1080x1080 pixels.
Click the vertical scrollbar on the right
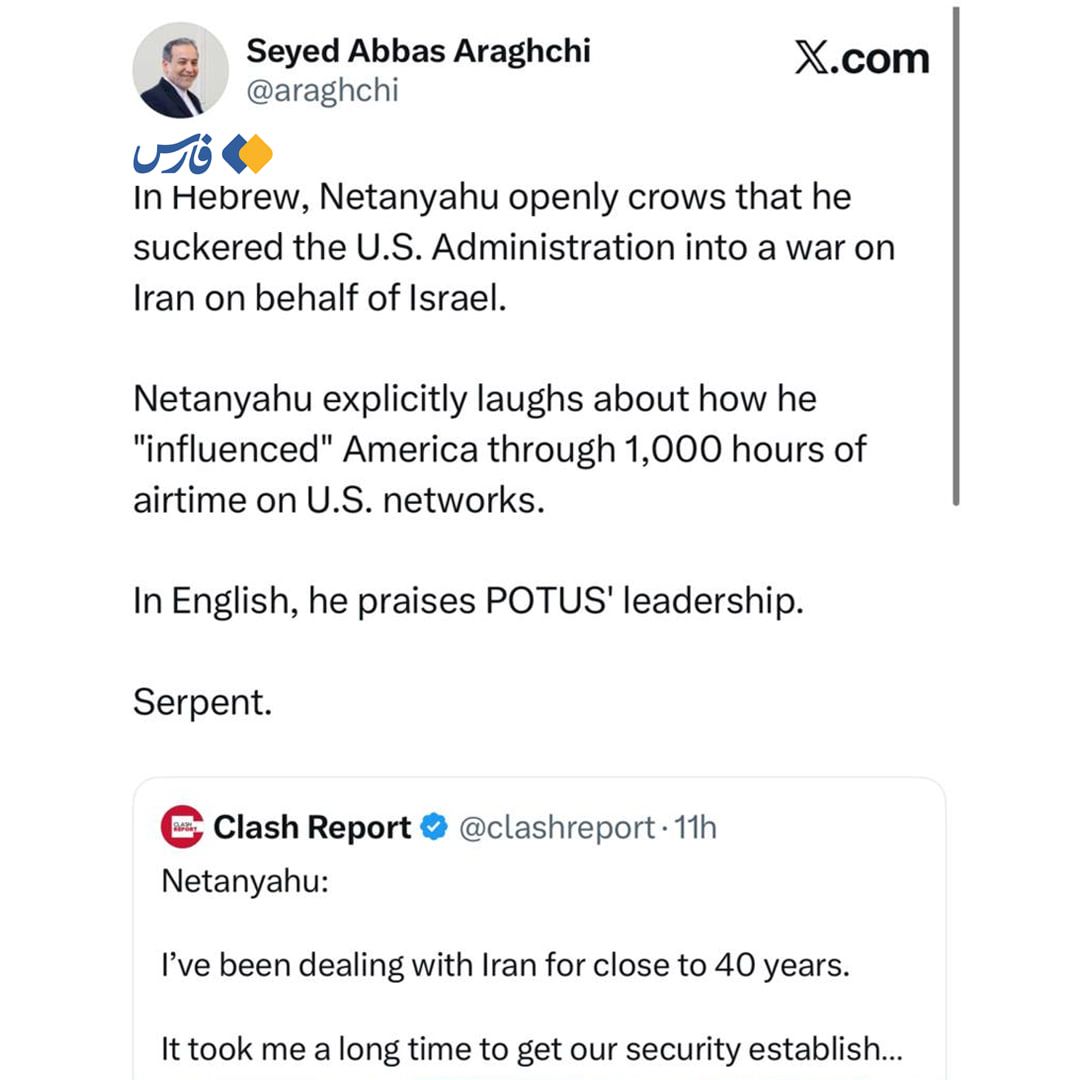point(956,256)
